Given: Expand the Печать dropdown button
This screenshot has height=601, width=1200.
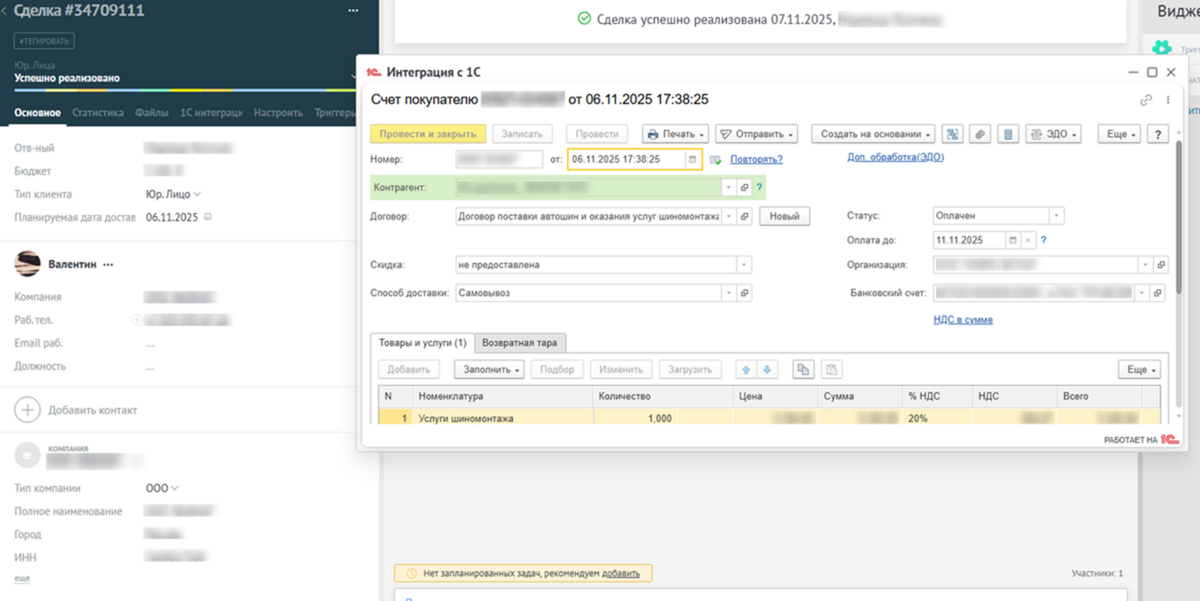Looking at the screenshot, I should (675, 134).
